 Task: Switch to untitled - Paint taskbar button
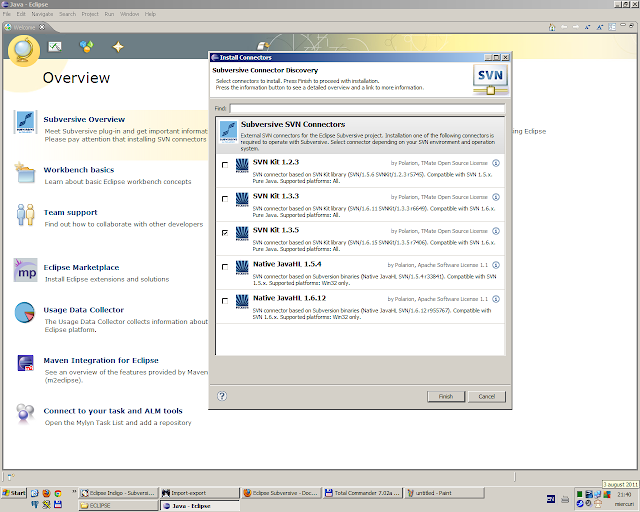pos(444,493)
